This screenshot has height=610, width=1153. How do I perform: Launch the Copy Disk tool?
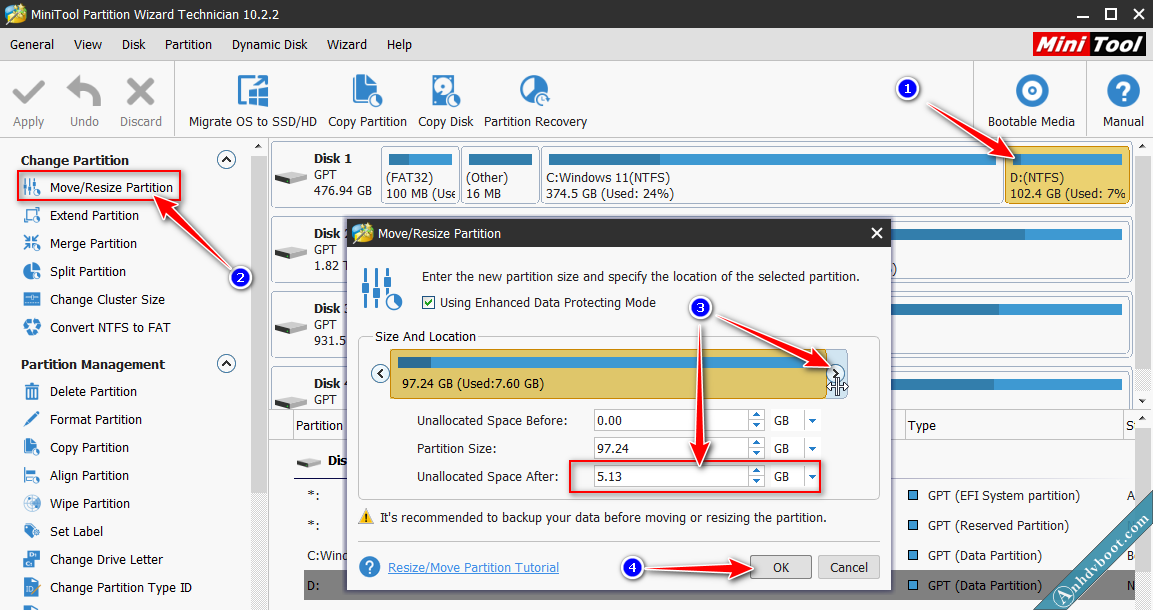(446, 101)
